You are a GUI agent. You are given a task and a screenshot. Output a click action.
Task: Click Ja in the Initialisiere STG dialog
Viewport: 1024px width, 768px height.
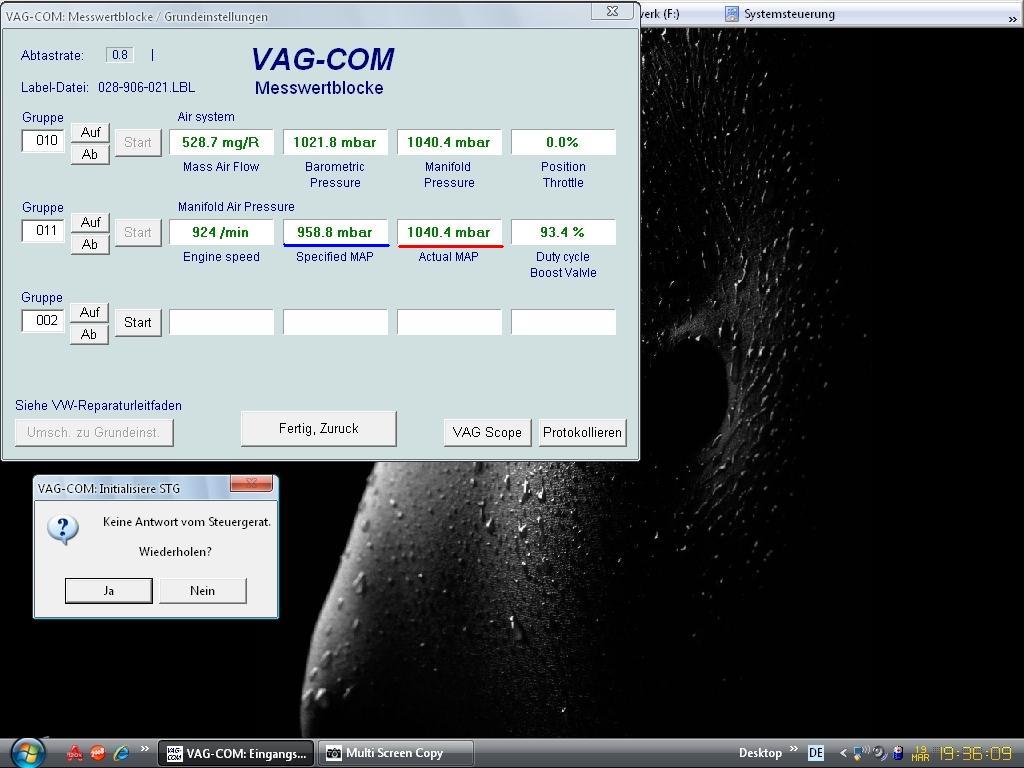click(x=108, y=590)
